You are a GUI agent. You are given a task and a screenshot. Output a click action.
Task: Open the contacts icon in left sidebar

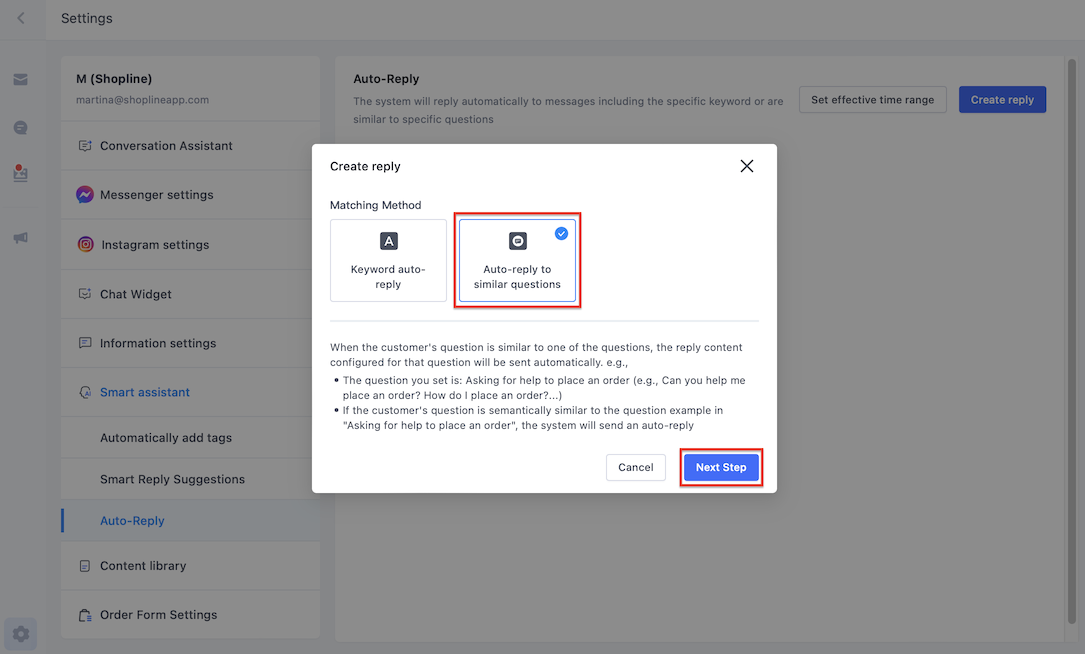coord(21,172)
